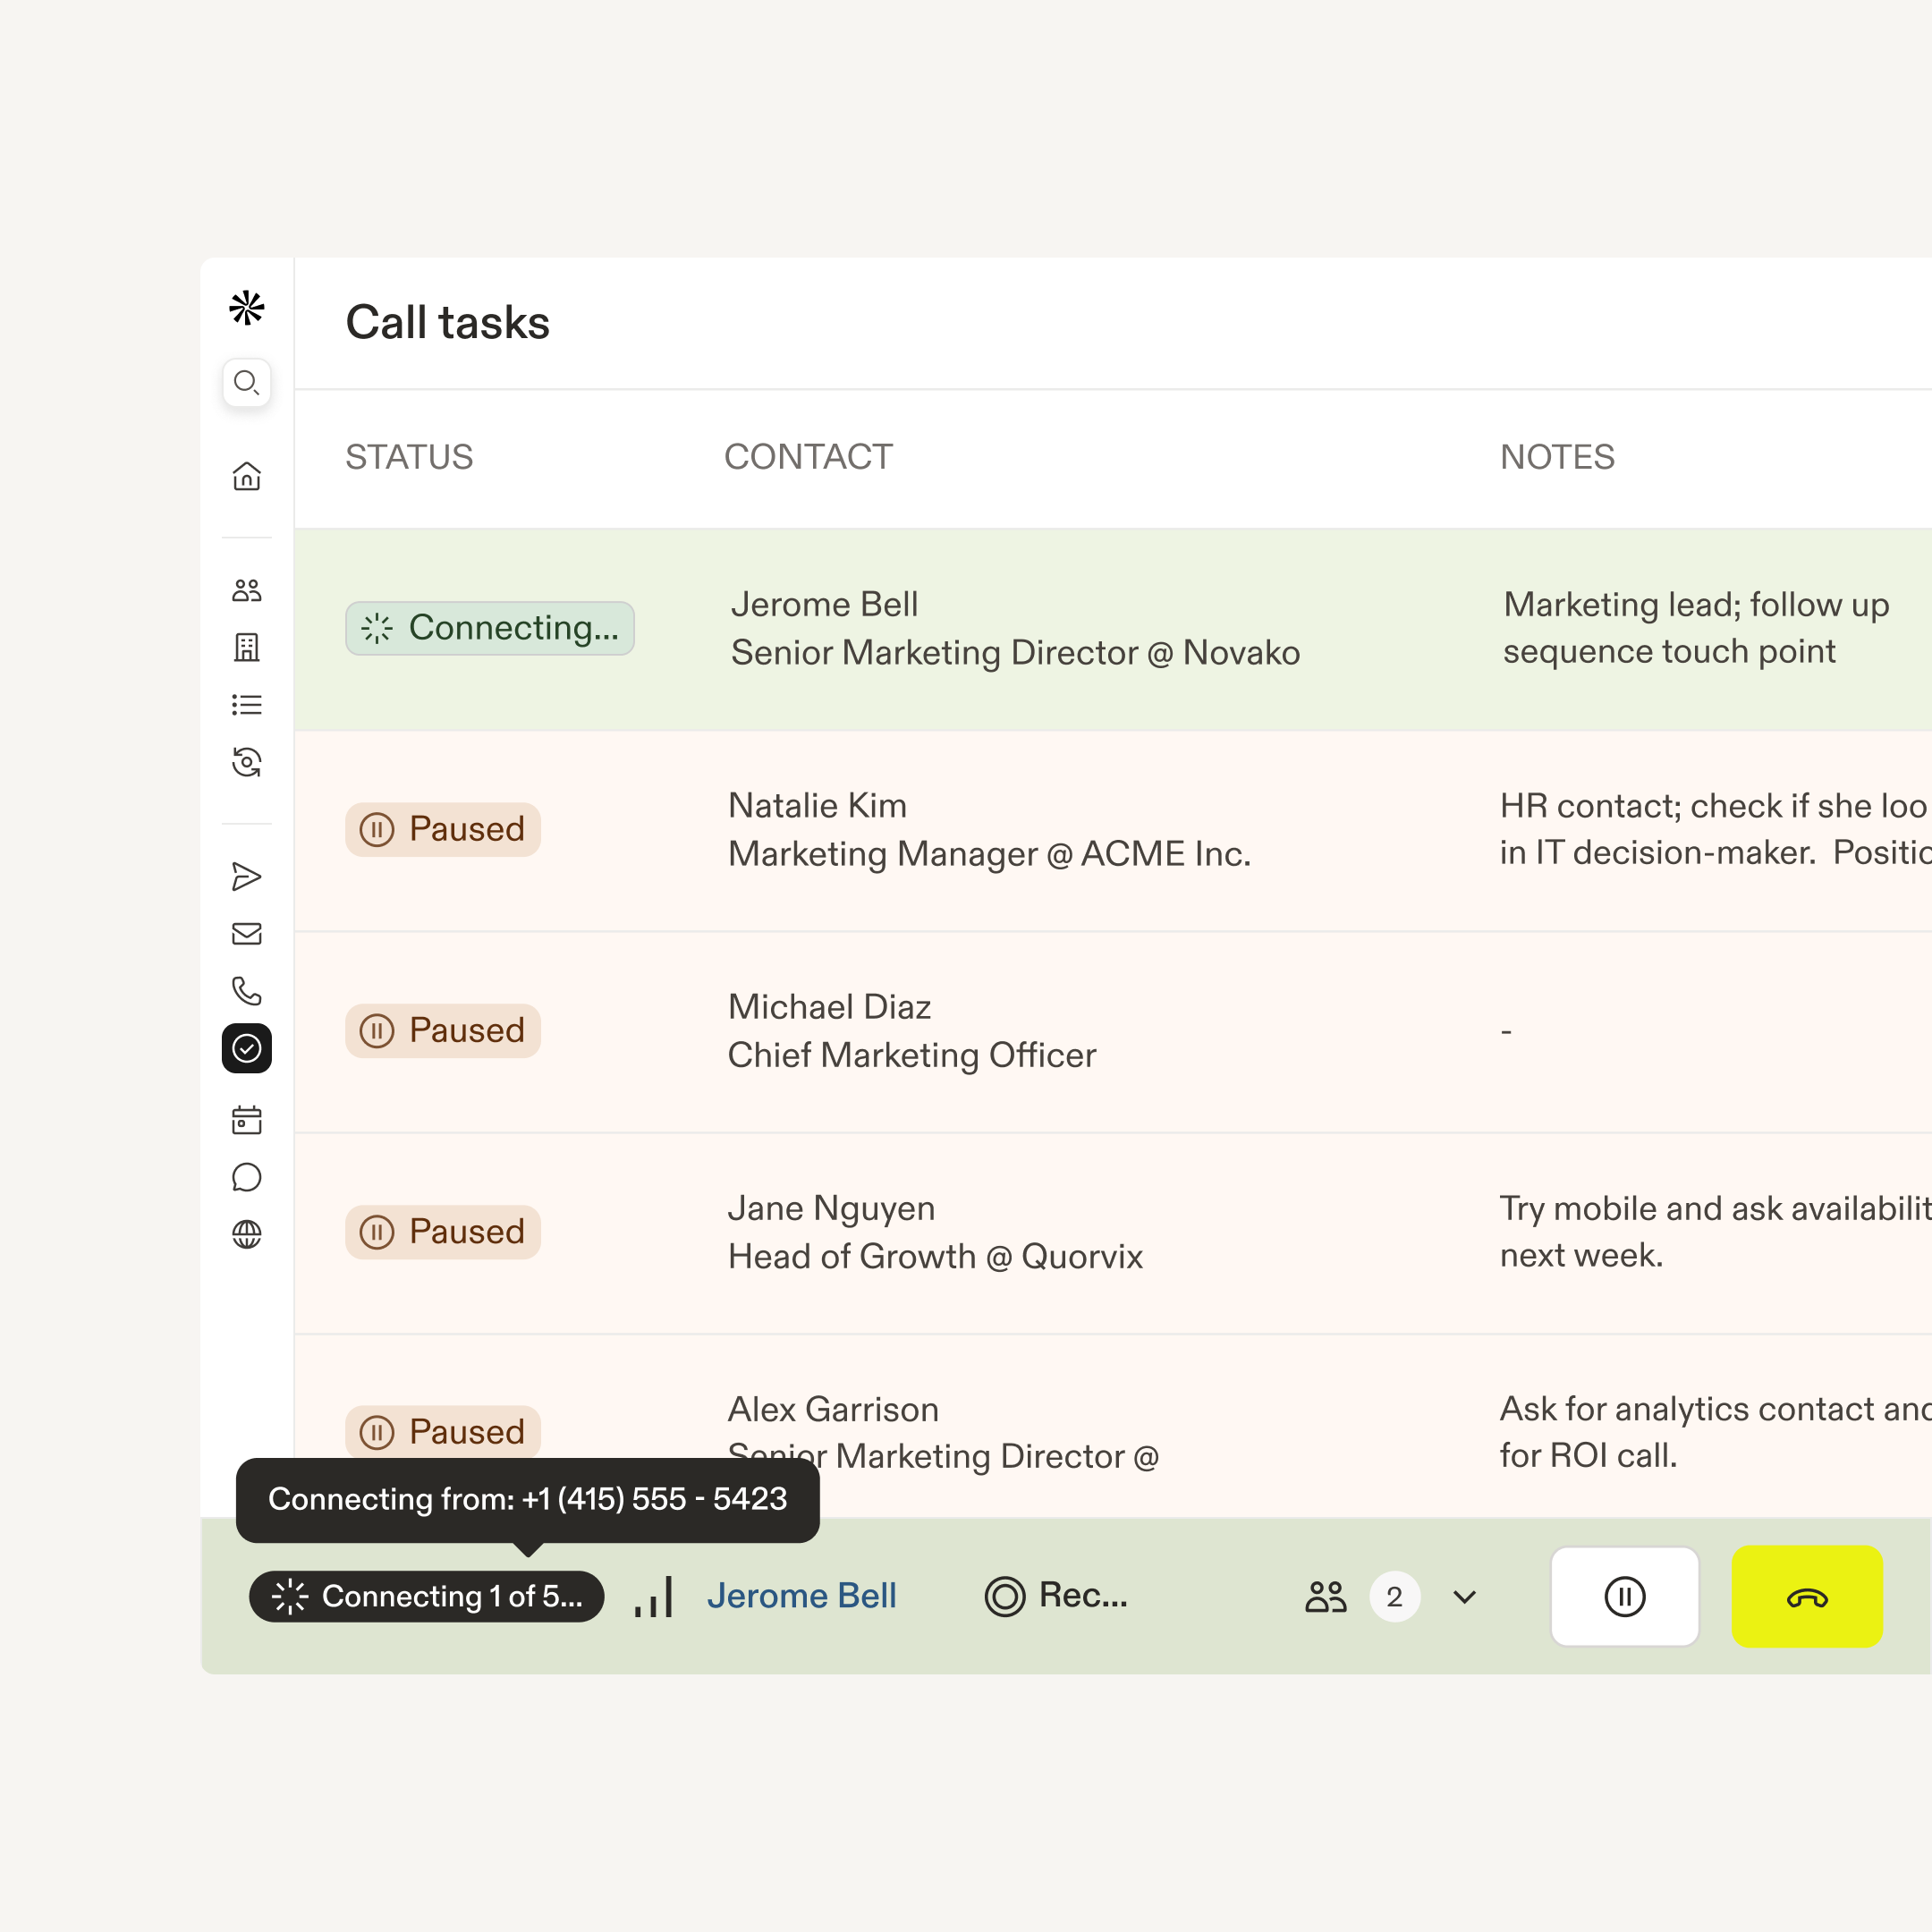Select the Phone icon in sidebar

tap(246, 991)
